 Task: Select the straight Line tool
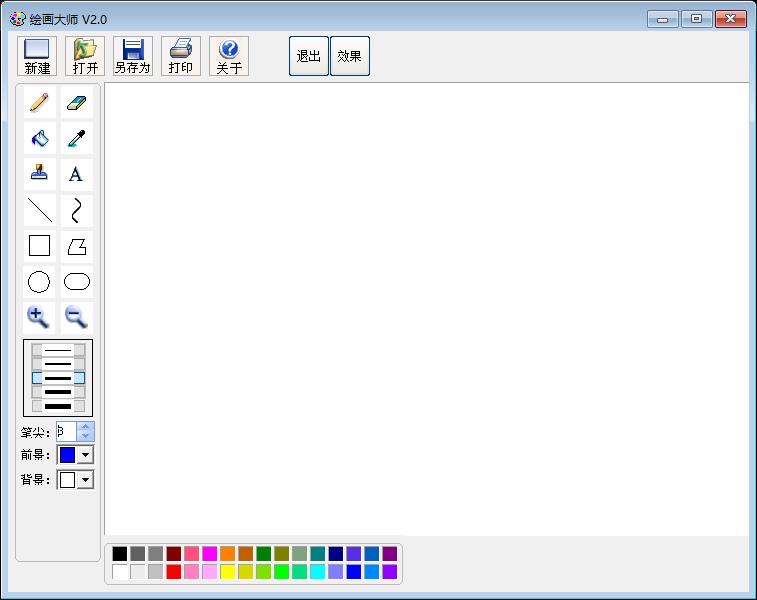click(x=40, y=210)
